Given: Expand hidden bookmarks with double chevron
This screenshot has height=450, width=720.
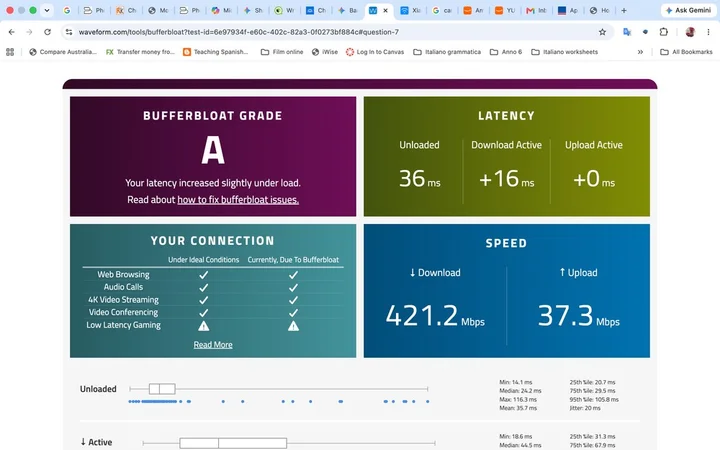Looking at the screenshot, I should [640, 52].
